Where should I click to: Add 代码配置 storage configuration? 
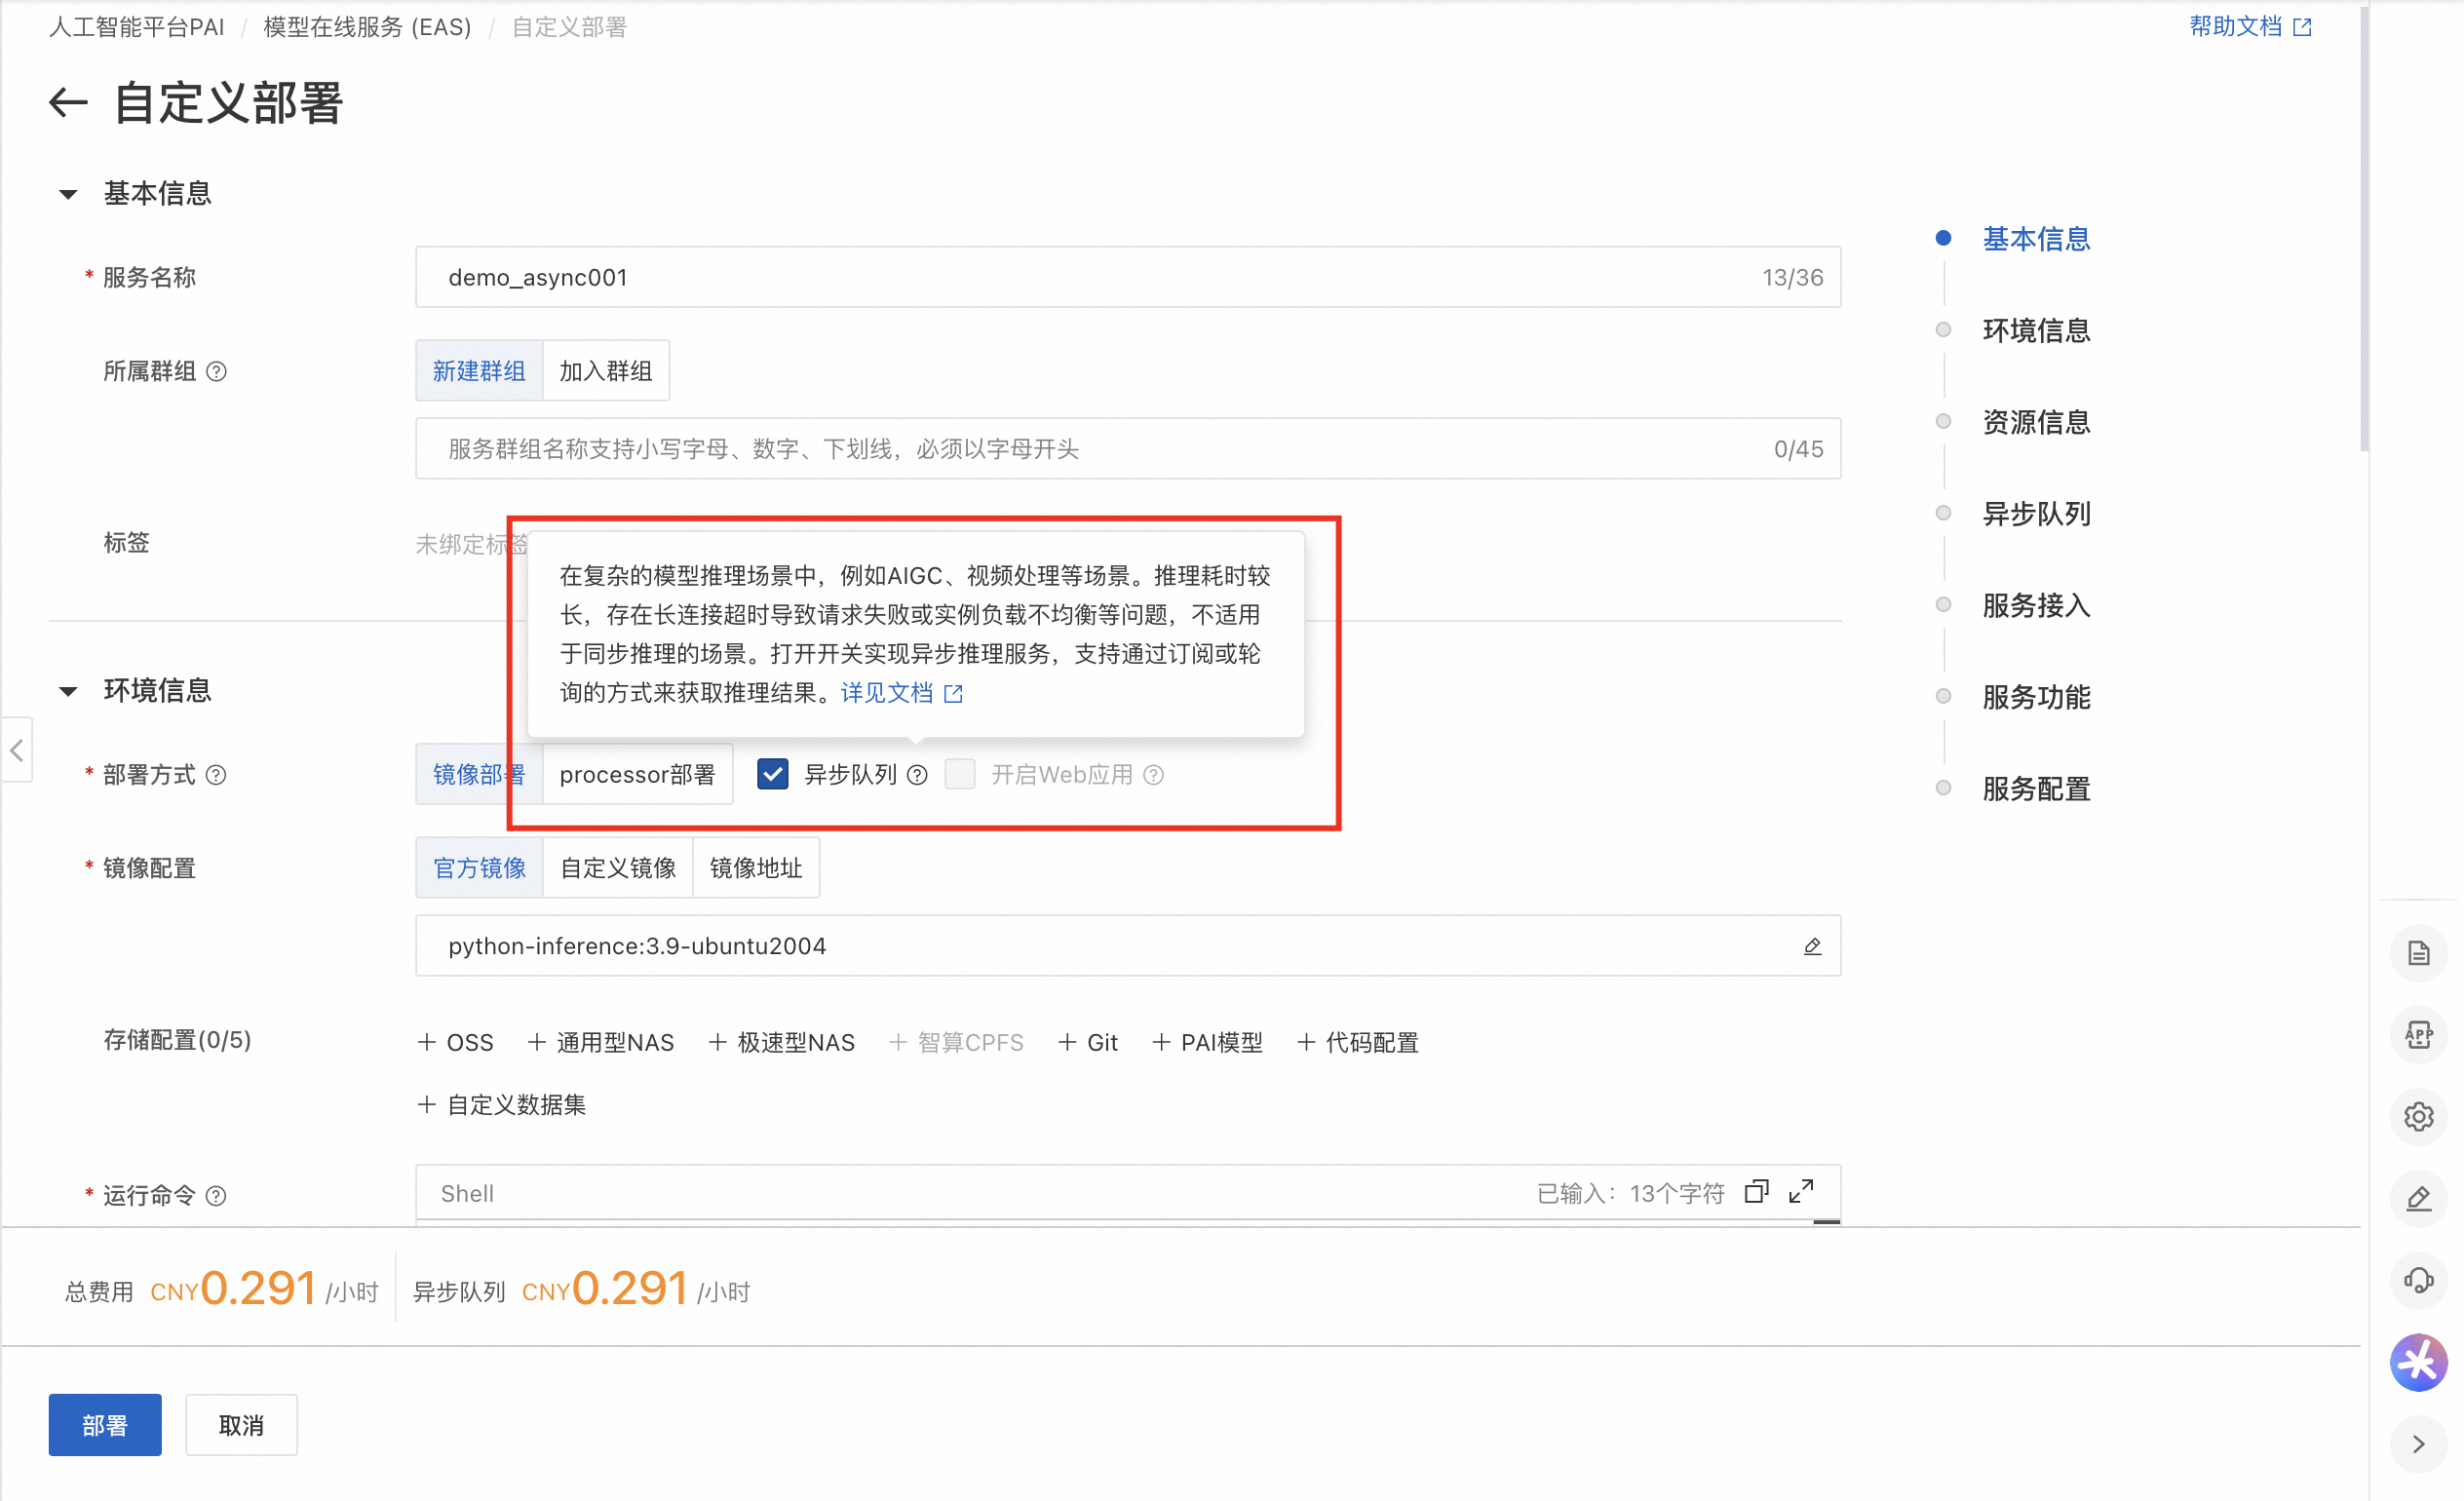(1358, 1043)
